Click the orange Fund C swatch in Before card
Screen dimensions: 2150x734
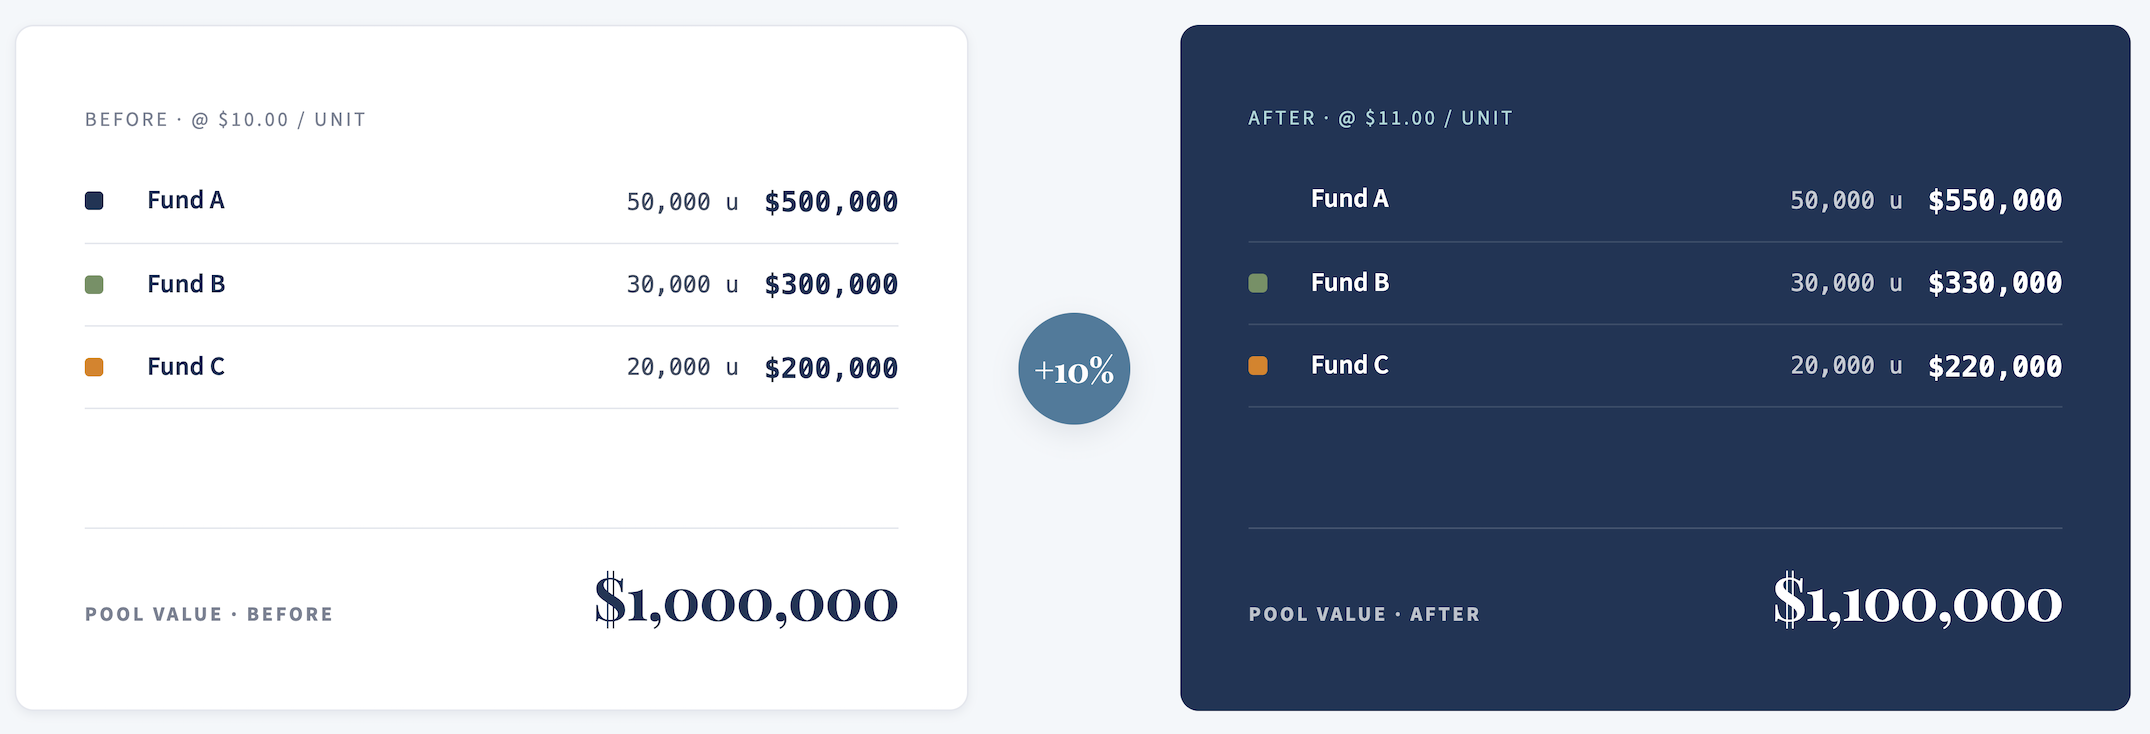click(94, 367)
